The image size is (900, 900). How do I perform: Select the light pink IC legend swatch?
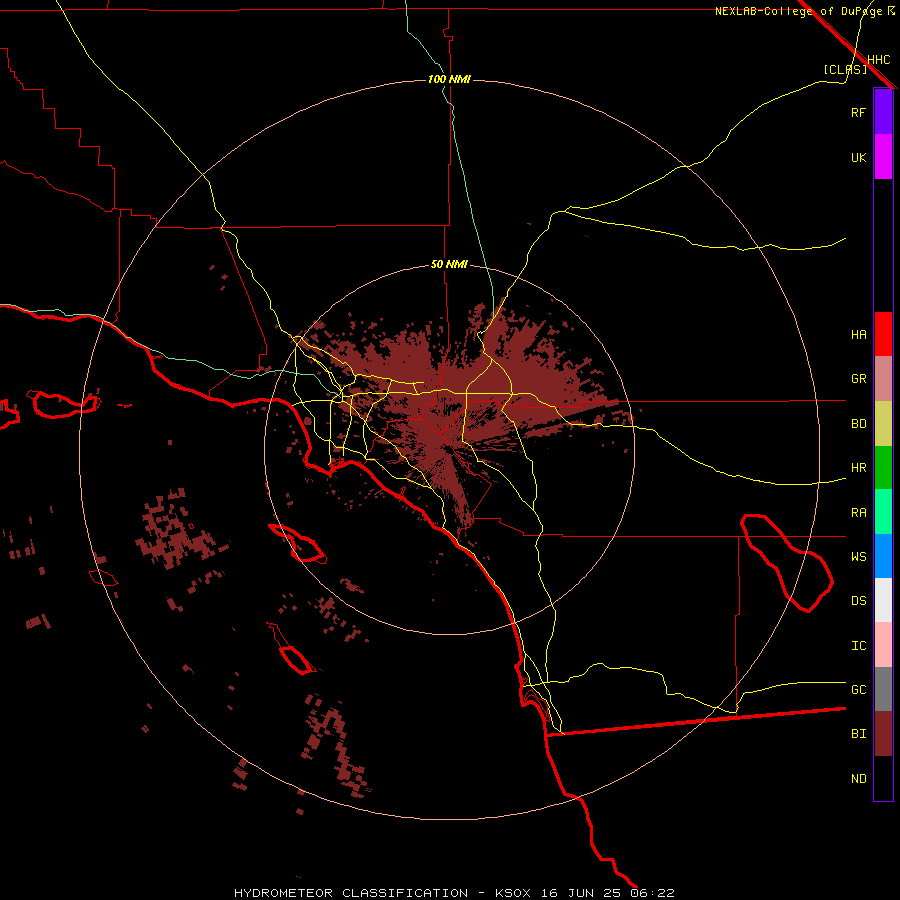click(883, 645)
